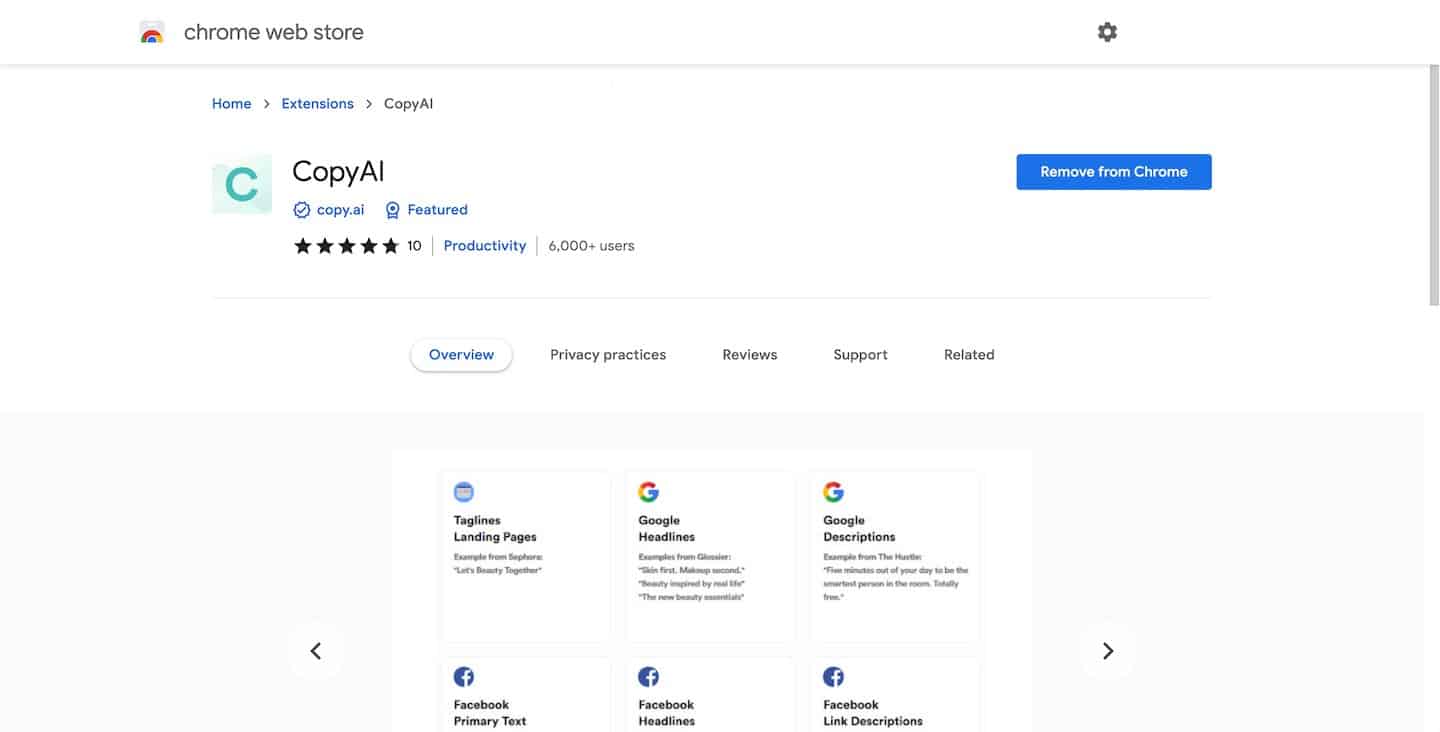Screen dimensions: 1440x732
Task: Show the next screenshot with right arrow
Action: (x=1107, y=651)
